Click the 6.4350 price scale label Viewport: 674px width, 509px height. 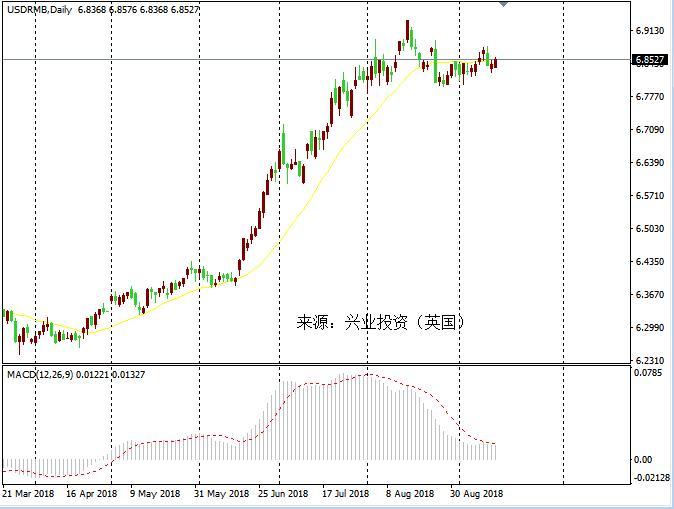649,261
